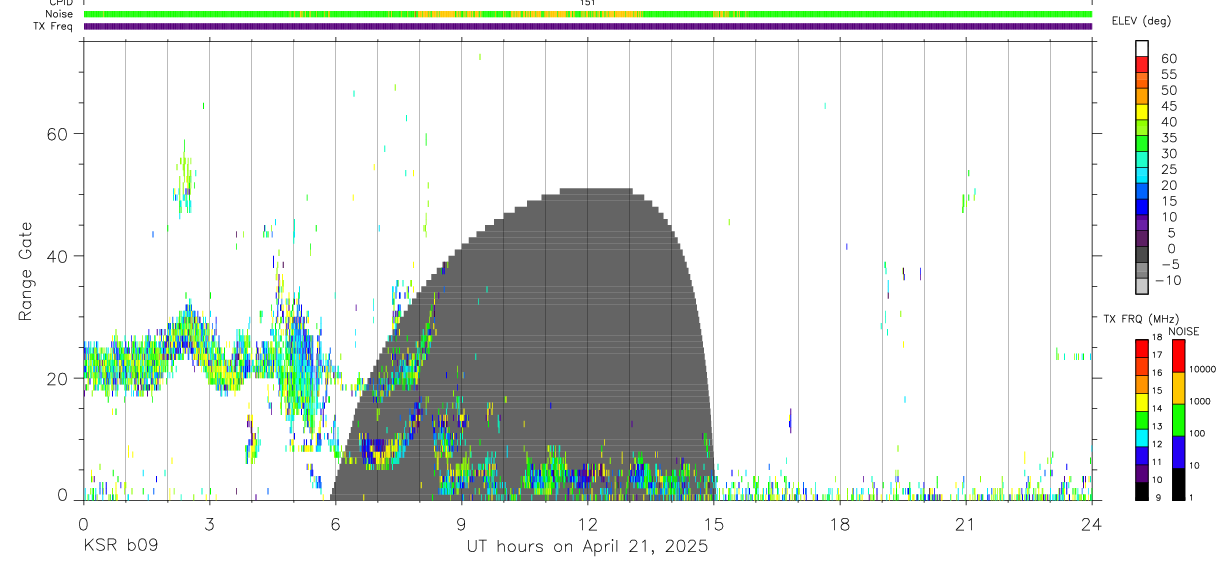Pick the cyan segment of the ELEV colorbar
This screenshot has height=567, width=1228.
(x=1142, y=175)
